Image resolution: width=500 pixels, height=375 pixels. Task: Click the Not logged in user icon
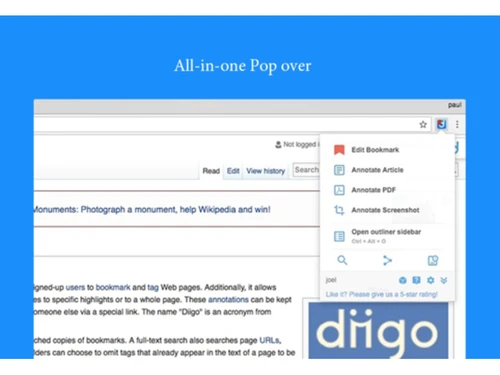[x=278, y=145]
